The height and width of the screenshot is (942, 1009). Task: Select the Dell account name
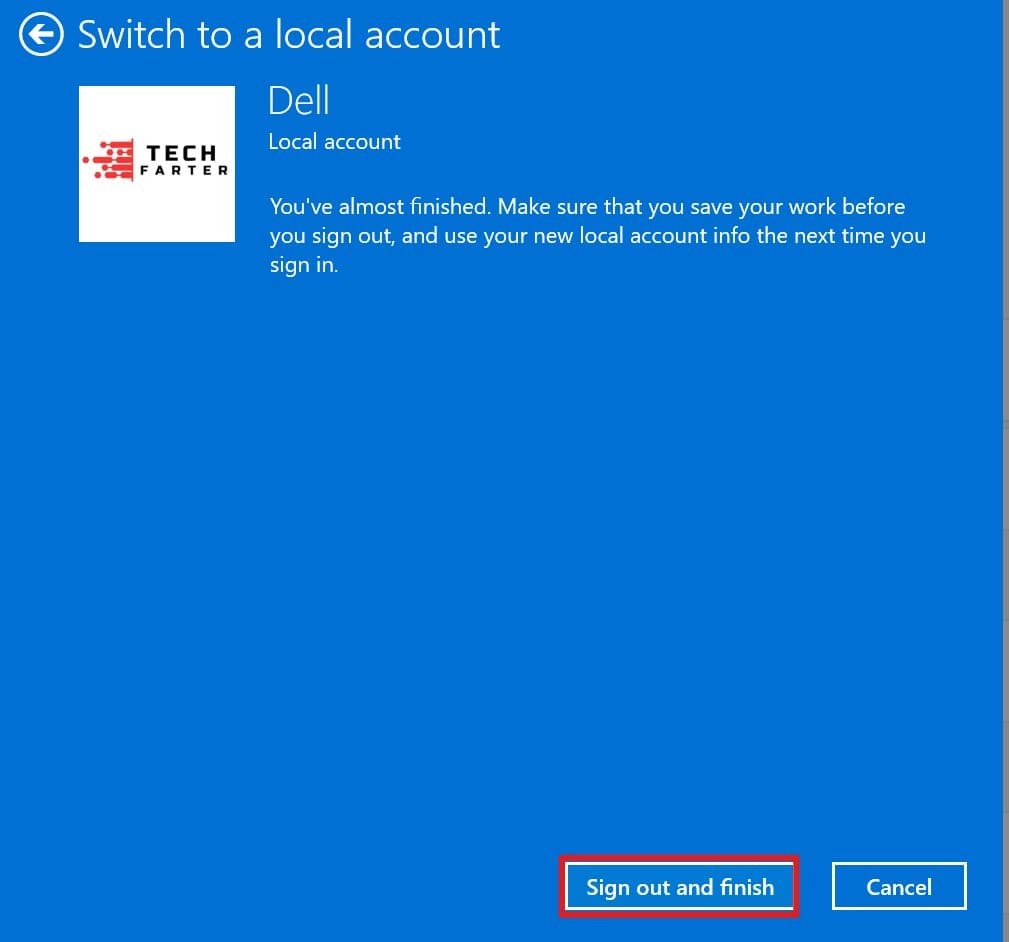pos(298,101)
